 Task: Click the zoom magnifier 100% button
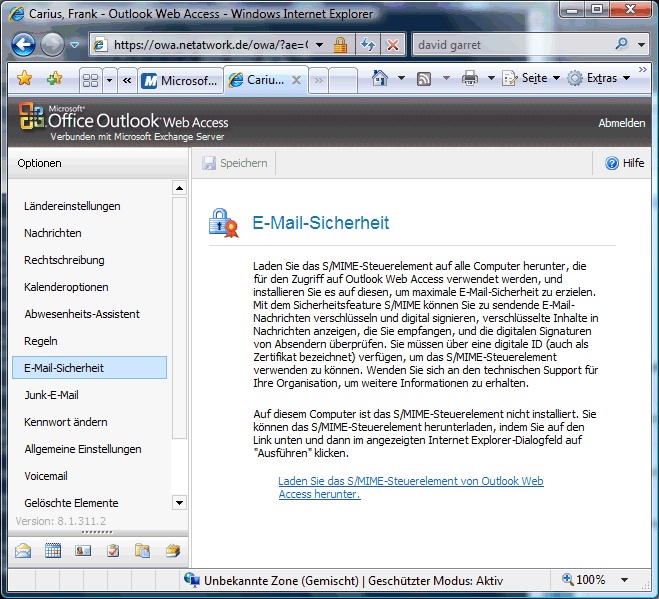click(x=583, y=580)
